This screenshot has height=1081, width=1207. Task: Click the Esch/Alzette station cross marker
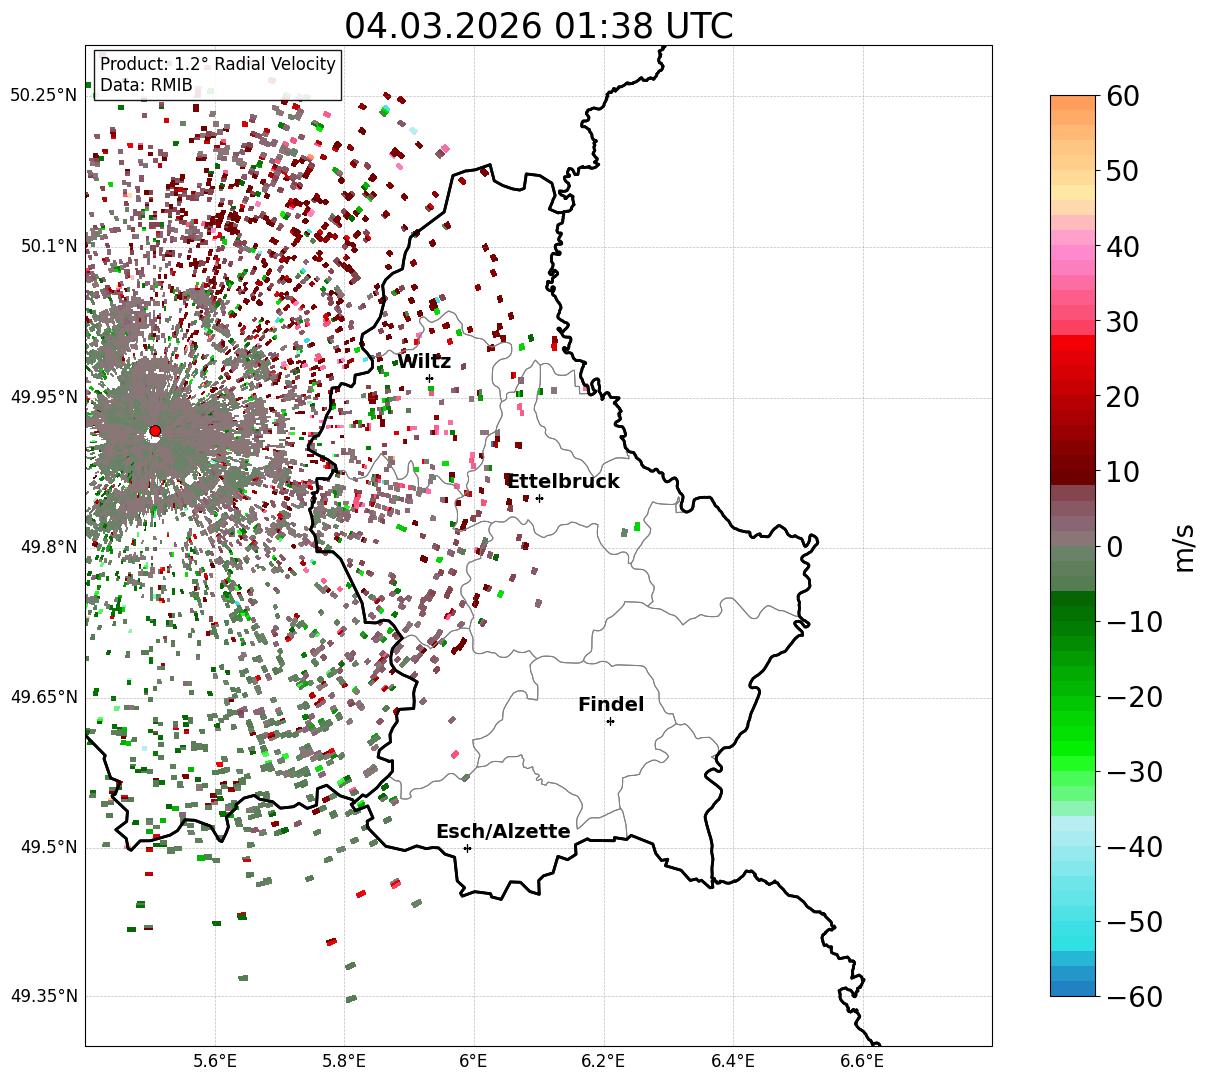click(x=467, y=848)
